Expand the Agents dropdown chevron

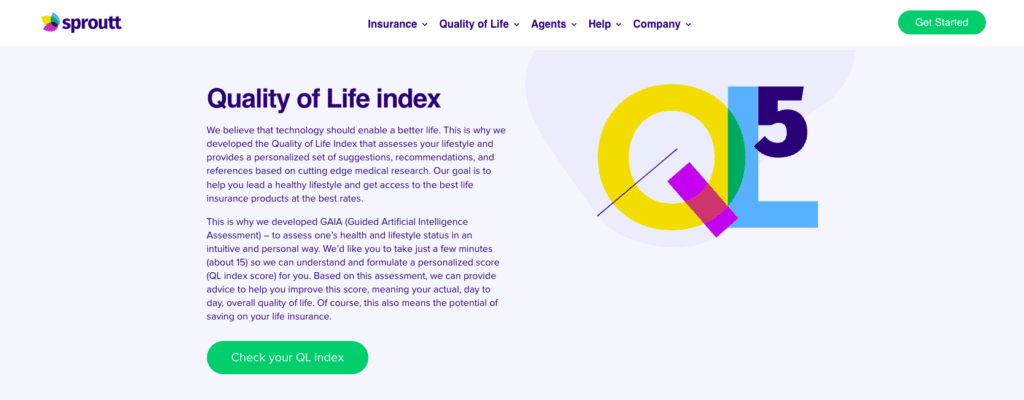tap(574, 24)
